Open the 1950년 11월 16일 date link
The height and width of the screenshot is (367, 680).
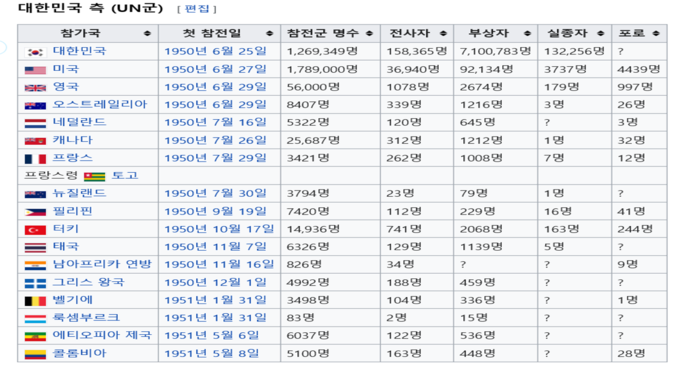(219, 264)
